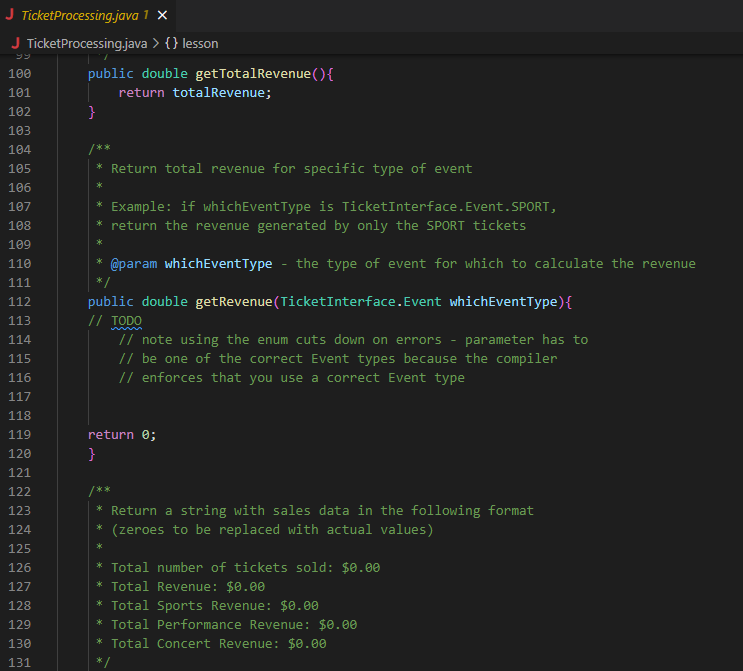Click the getTotalRevenue method name
Viewport: 743px width, 671px height.
point(253,74)
